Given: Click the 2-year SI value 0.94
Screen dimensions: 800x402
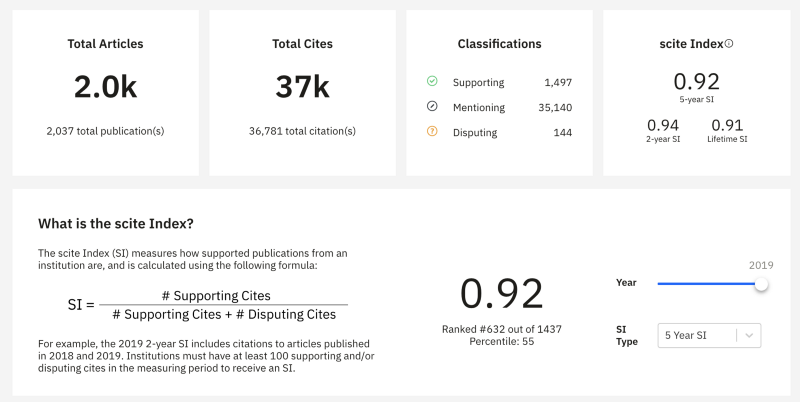Looking at the screenshot, I should click(x=663, y=125).
